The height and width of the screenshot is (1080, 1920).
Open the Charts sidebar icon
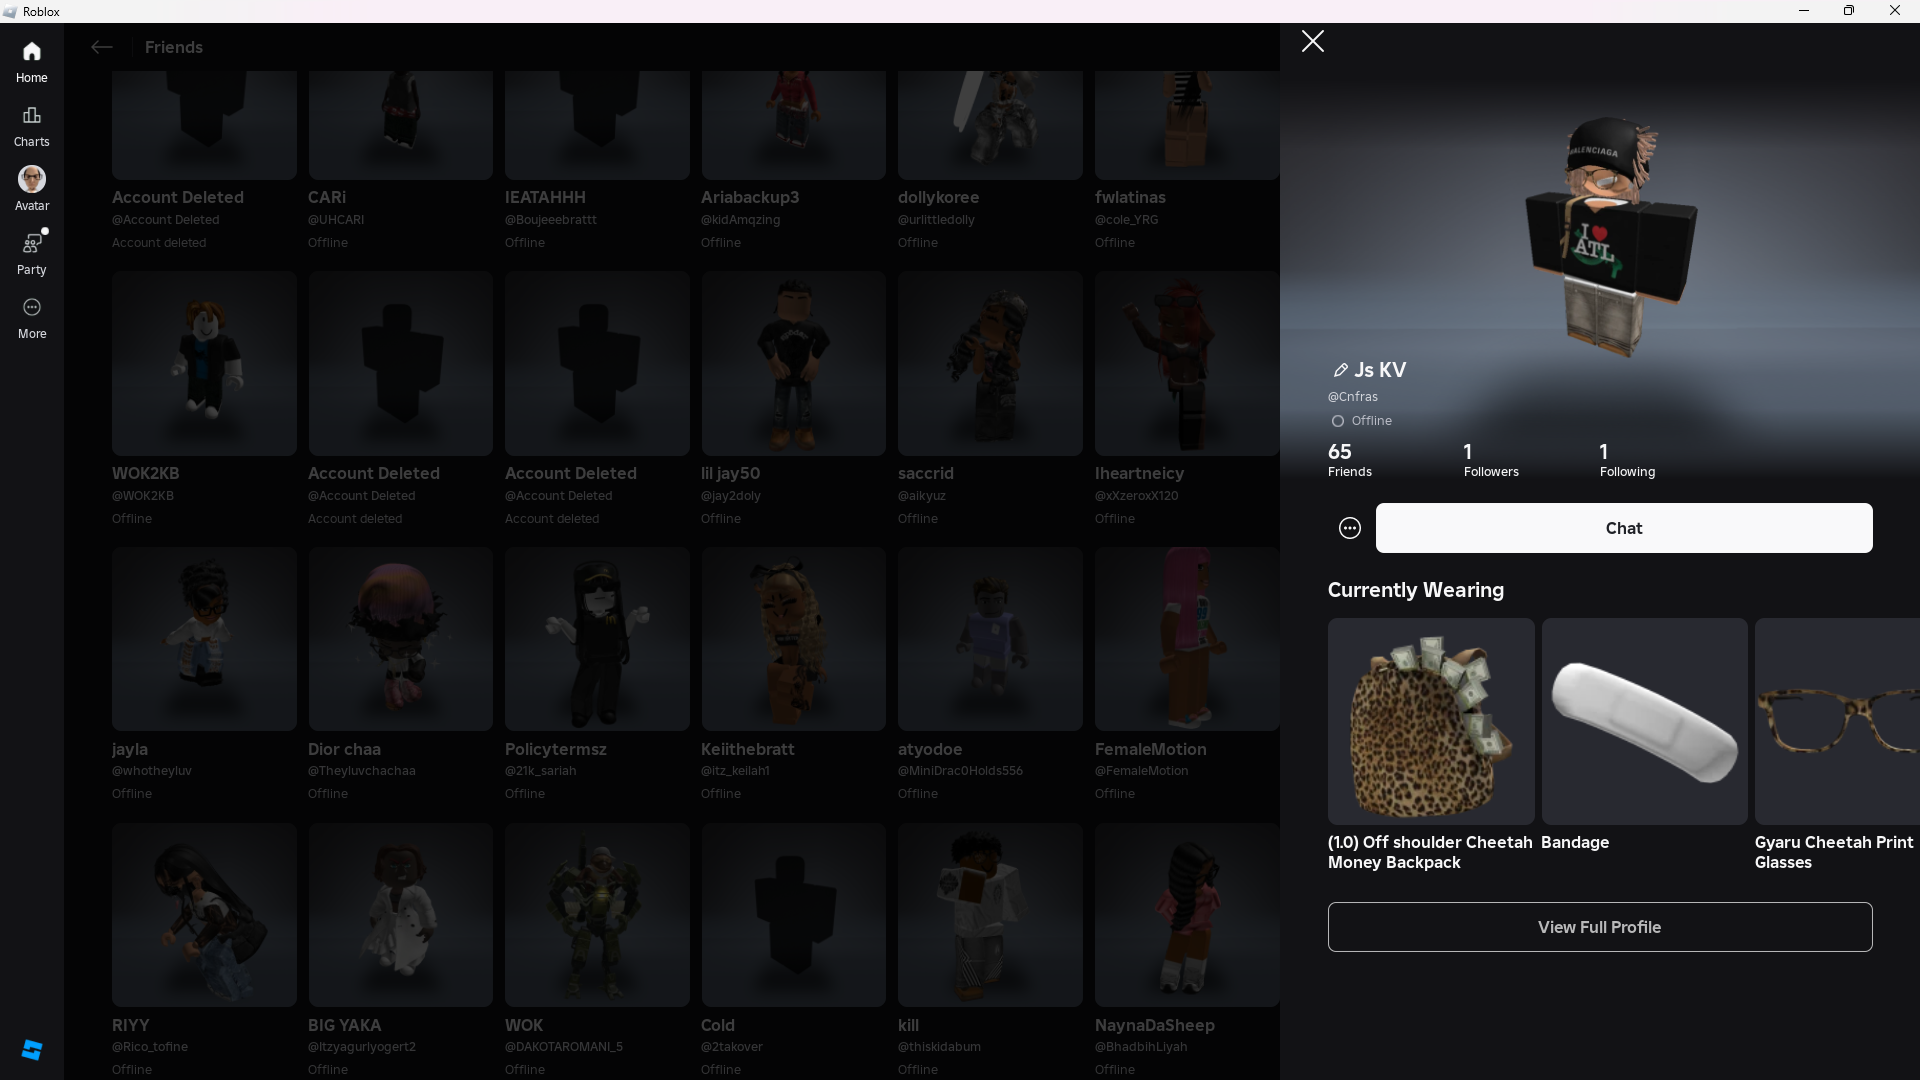coord(31,125)
